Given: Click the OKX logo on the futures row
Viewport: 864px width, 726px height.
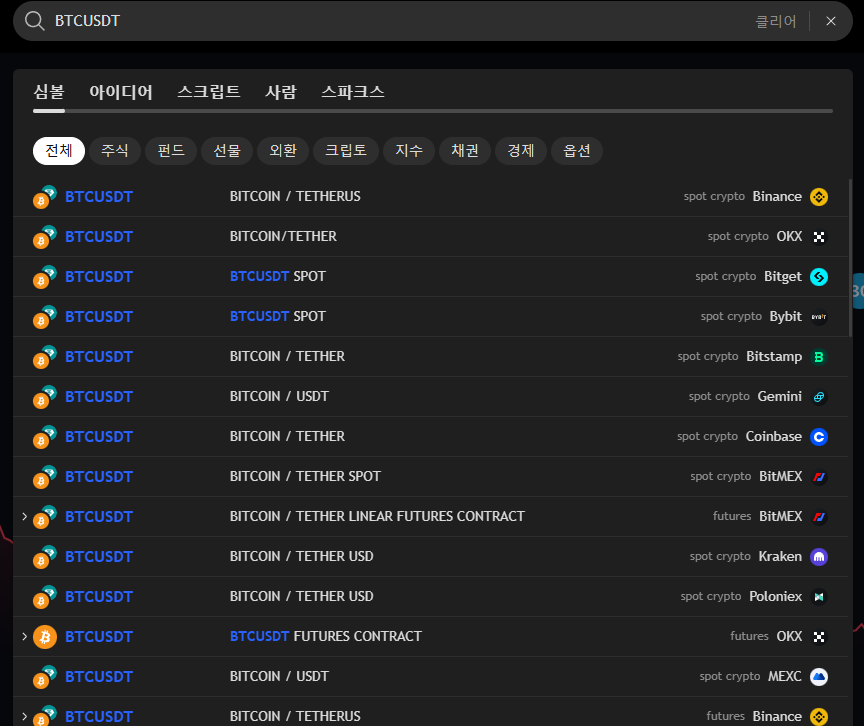Looking at the screenshot, I should coord(819,637).
